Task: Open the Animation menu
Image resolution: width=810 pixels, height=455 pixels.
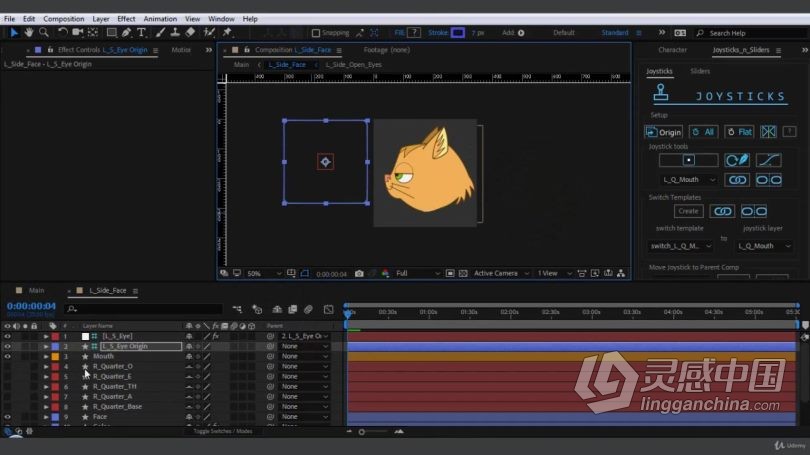Action: (160, 19)
